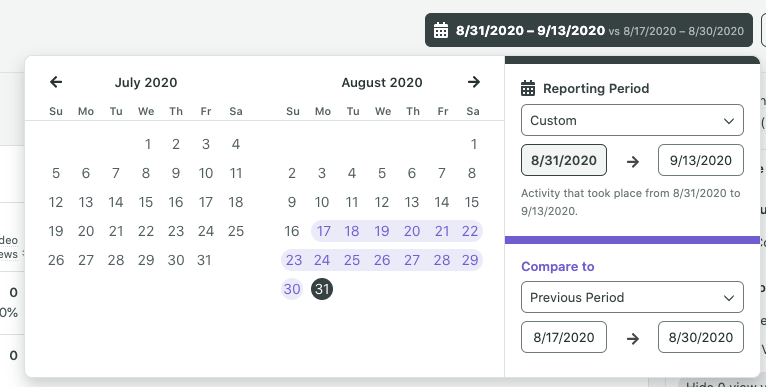Select August 31 in the calendar

322,289
